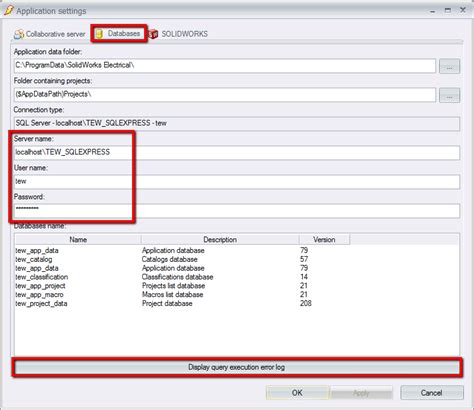Image resolution: width=474 pixels, height=410 pixels.
Task: Click the SOLIDWORKS red cube icon
Action: coord(153,34)
